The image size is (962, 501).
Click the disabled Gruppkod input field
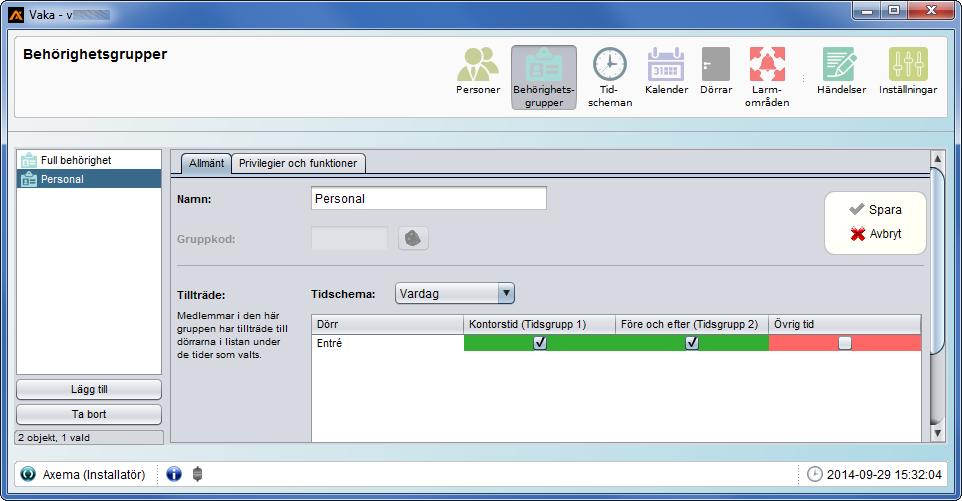[349, 238]
